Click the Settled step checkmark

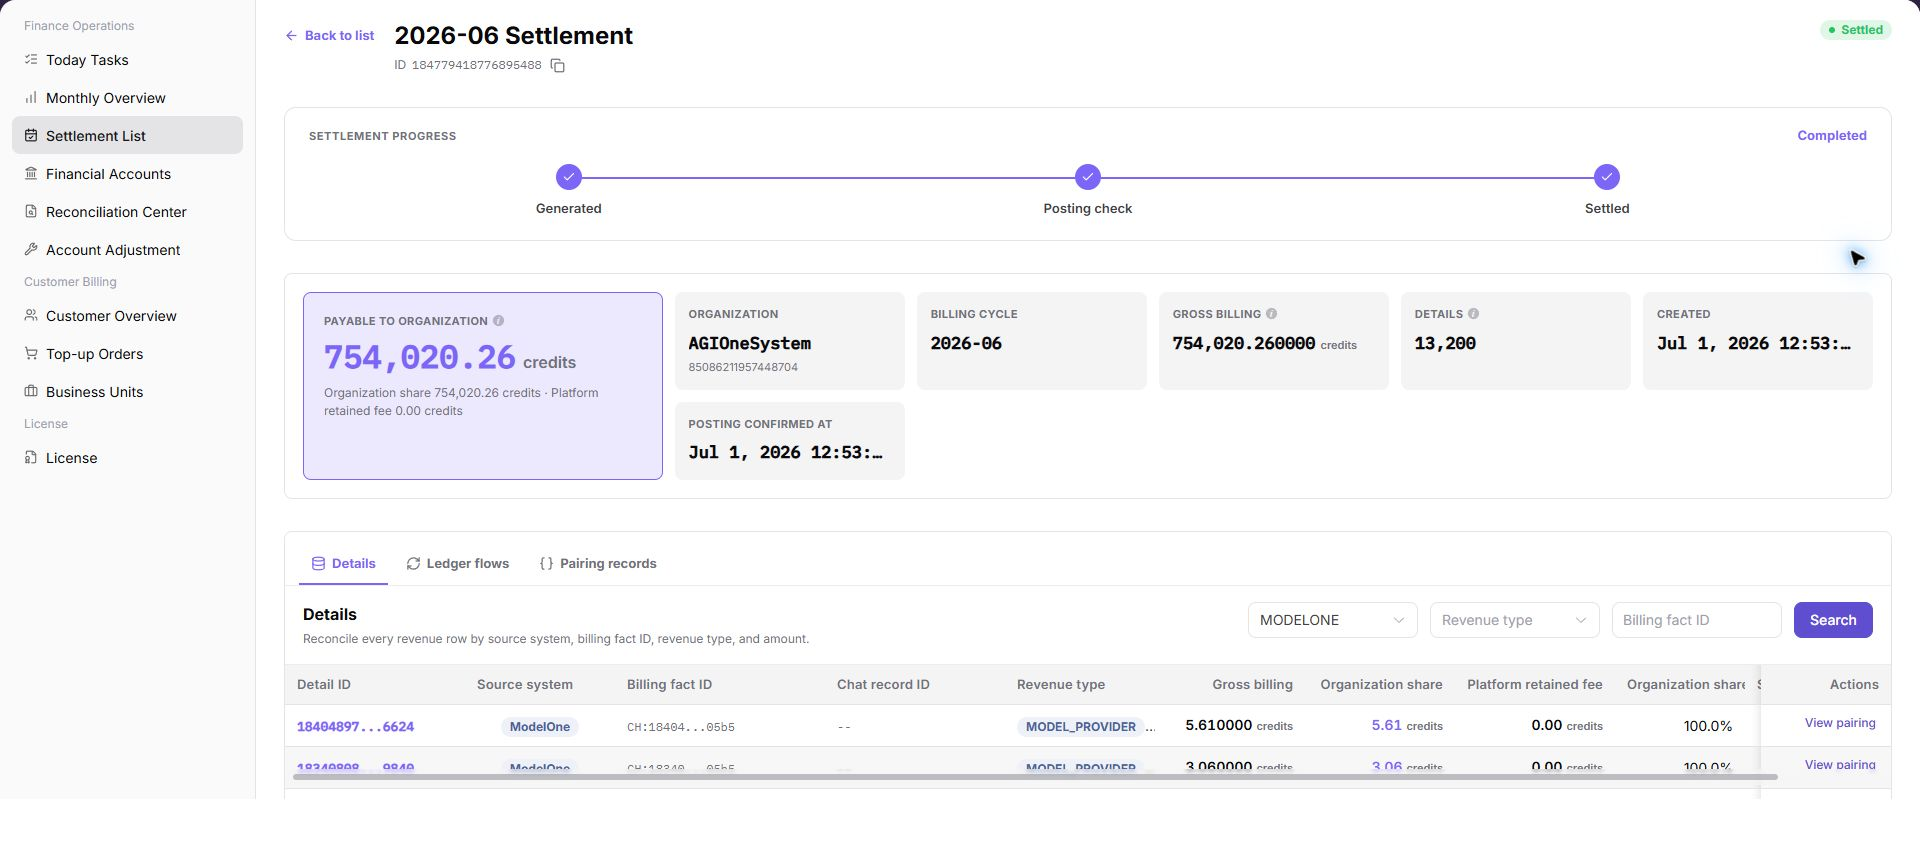1606,177
